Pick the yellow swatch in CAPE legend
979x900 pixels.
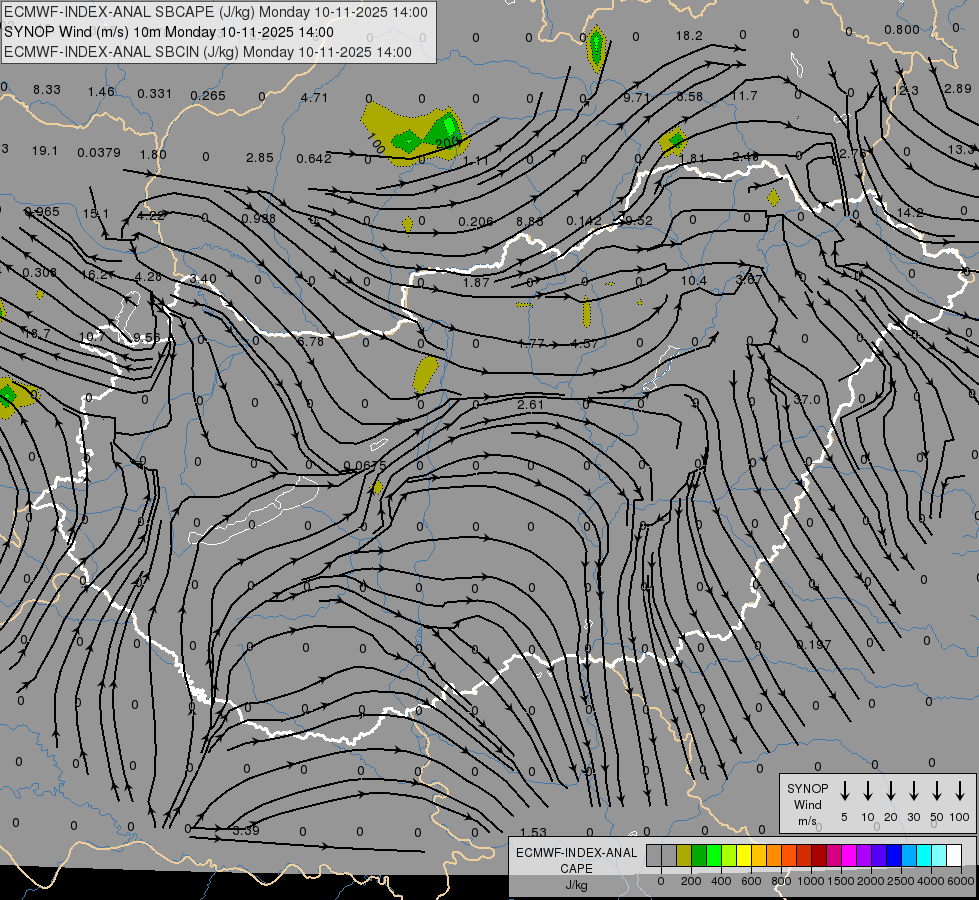pyautogui.click(x=744, y=856)
